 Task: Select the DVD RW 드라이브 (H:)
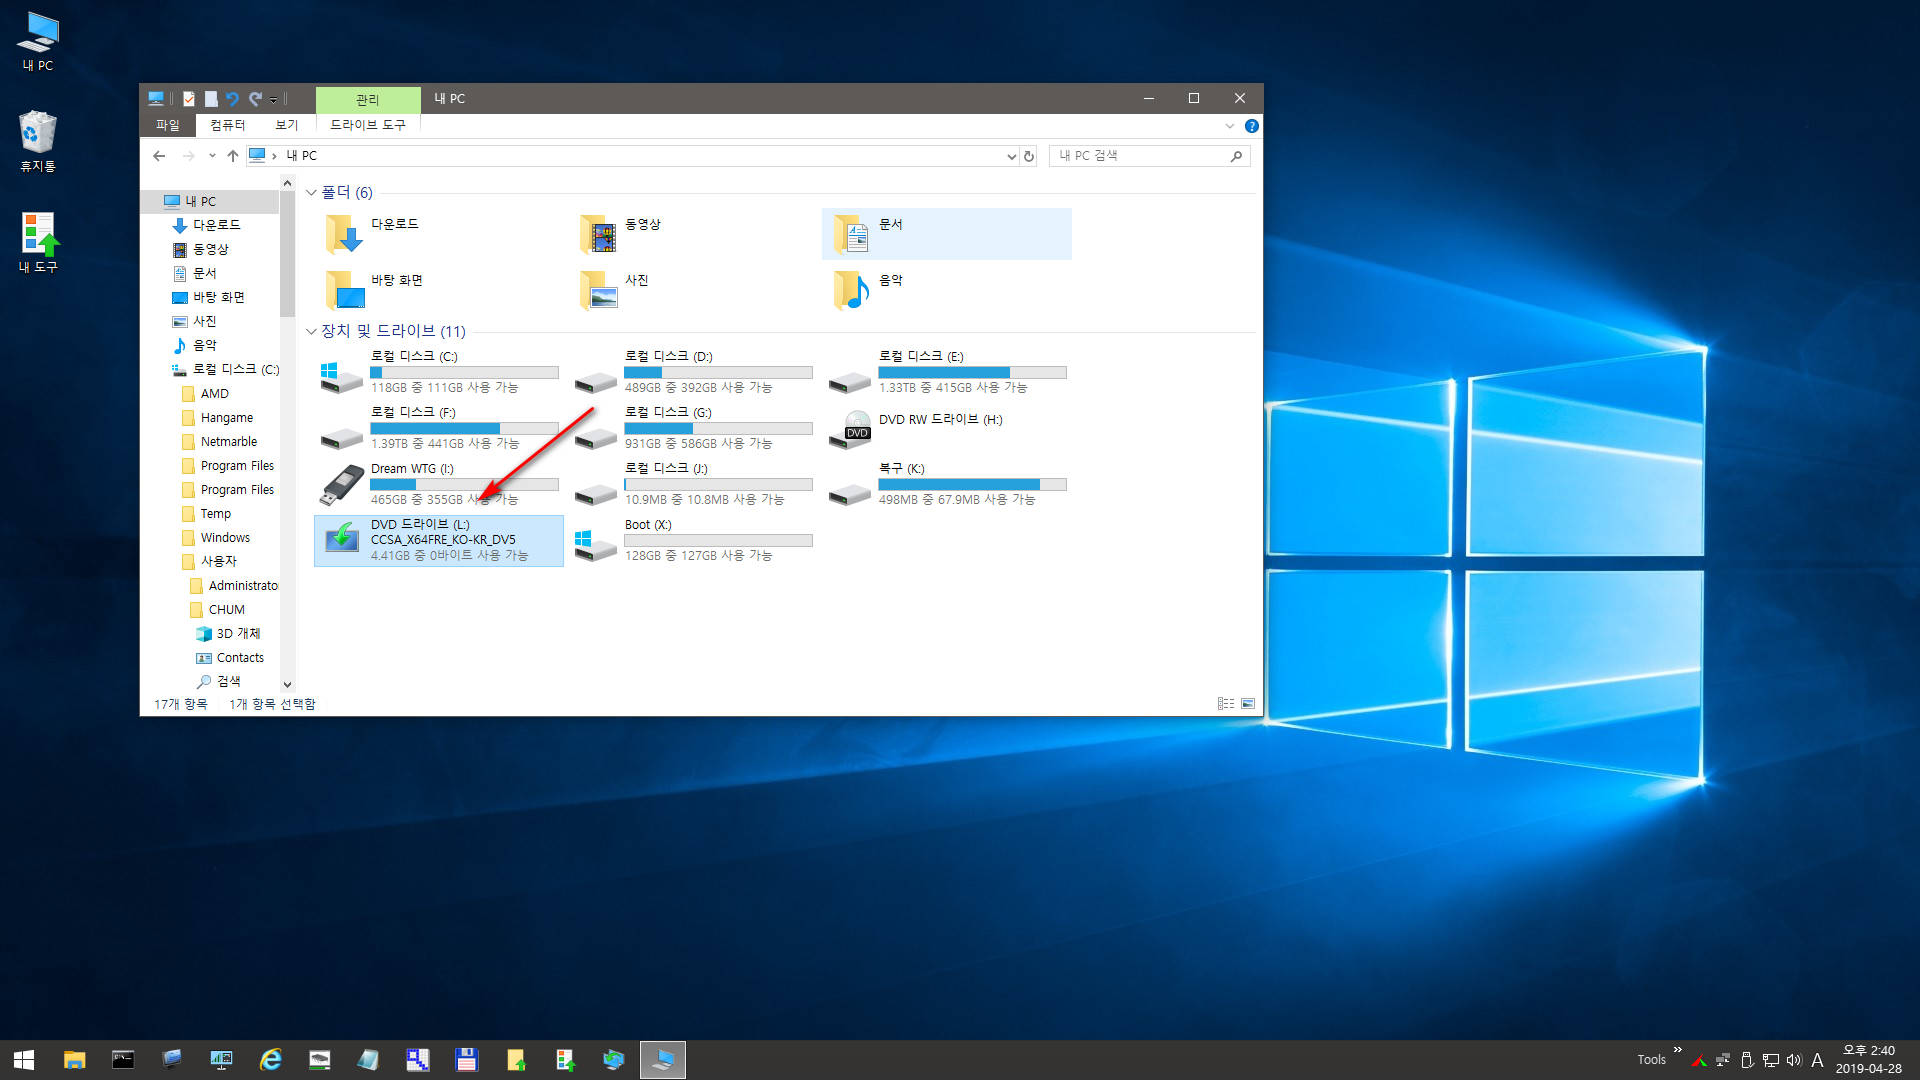coord(947,428)
